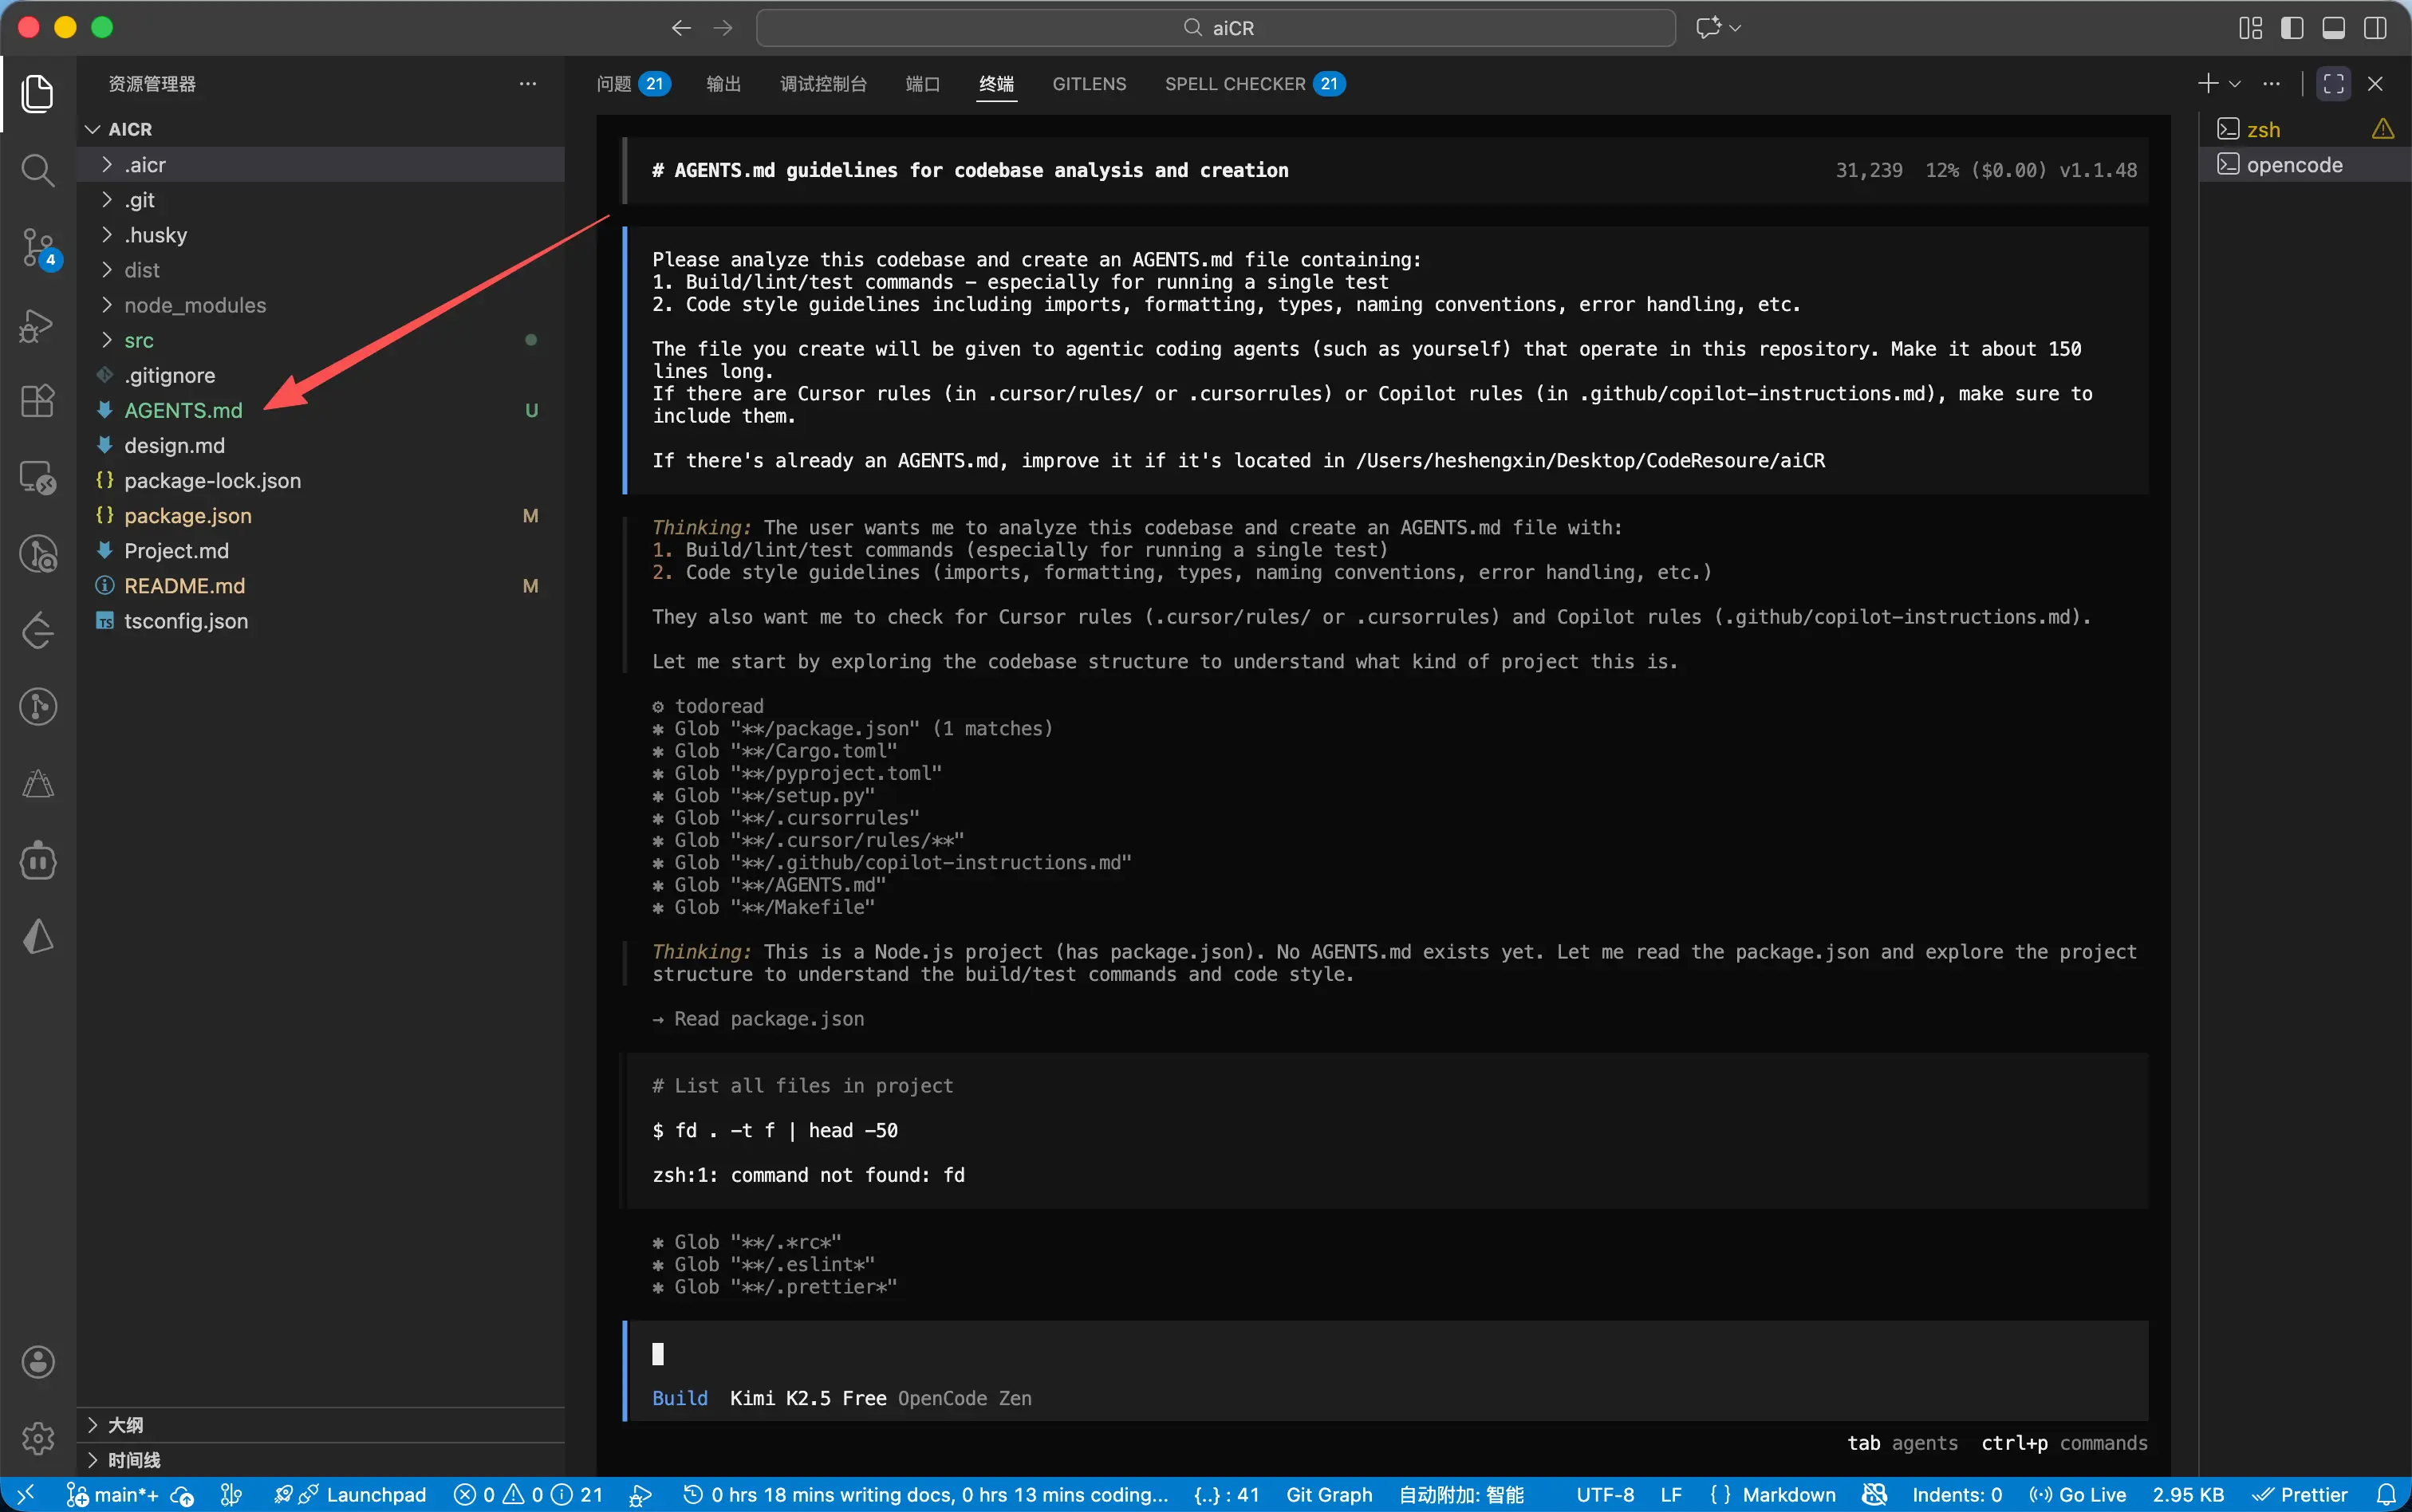Expand the 大纲 outline section

click(125, 1425)
